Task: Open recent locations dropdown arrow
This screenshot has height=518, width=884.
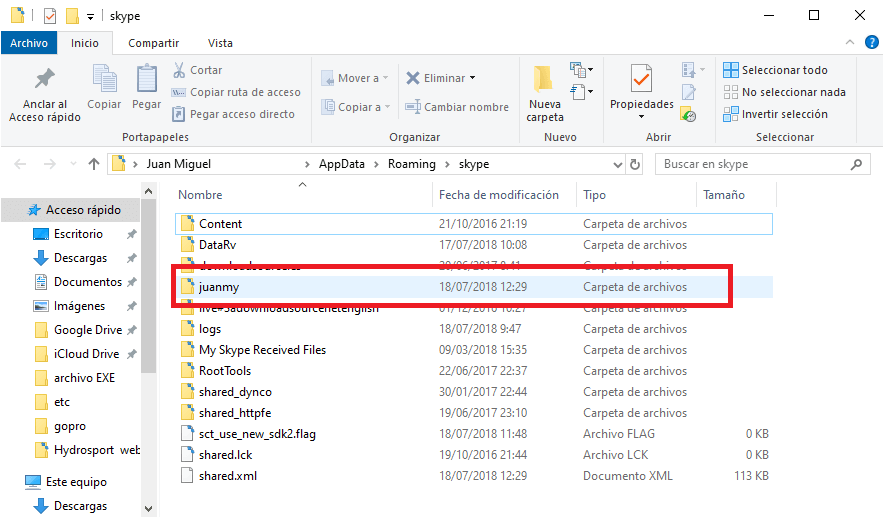Action: pyautogui.click(x=73, y=164)
